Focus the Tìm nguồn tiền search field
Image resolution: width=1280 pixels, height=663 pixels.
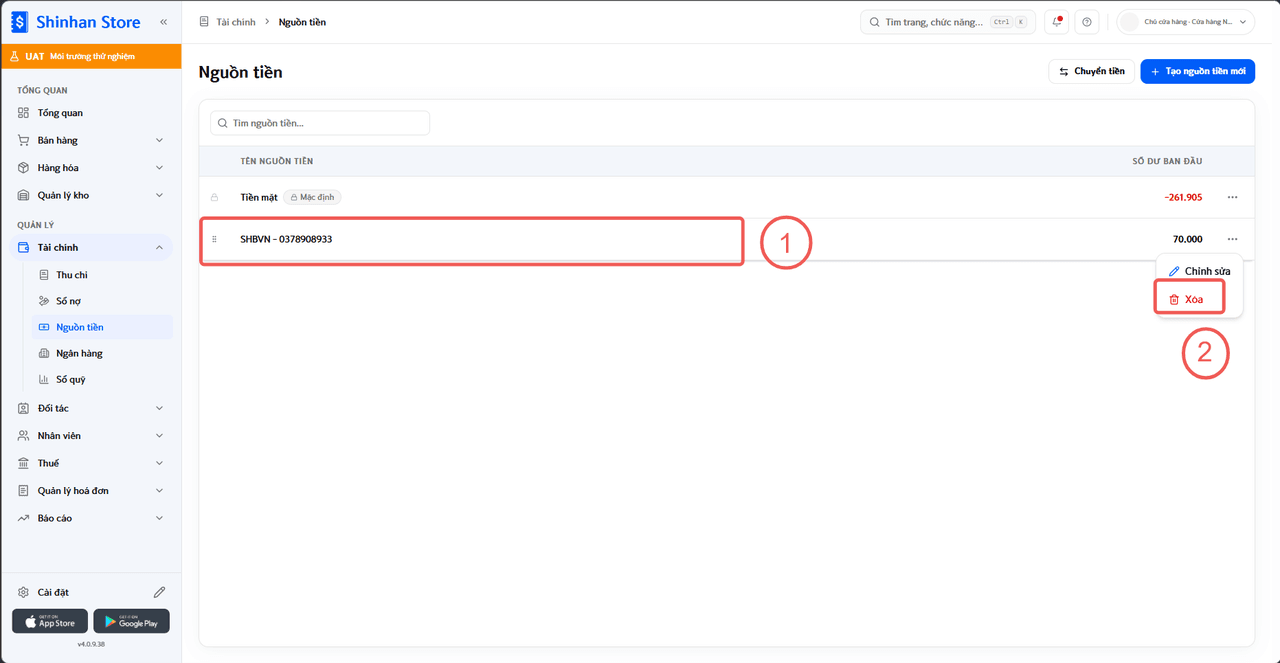(x=320, y=123)
